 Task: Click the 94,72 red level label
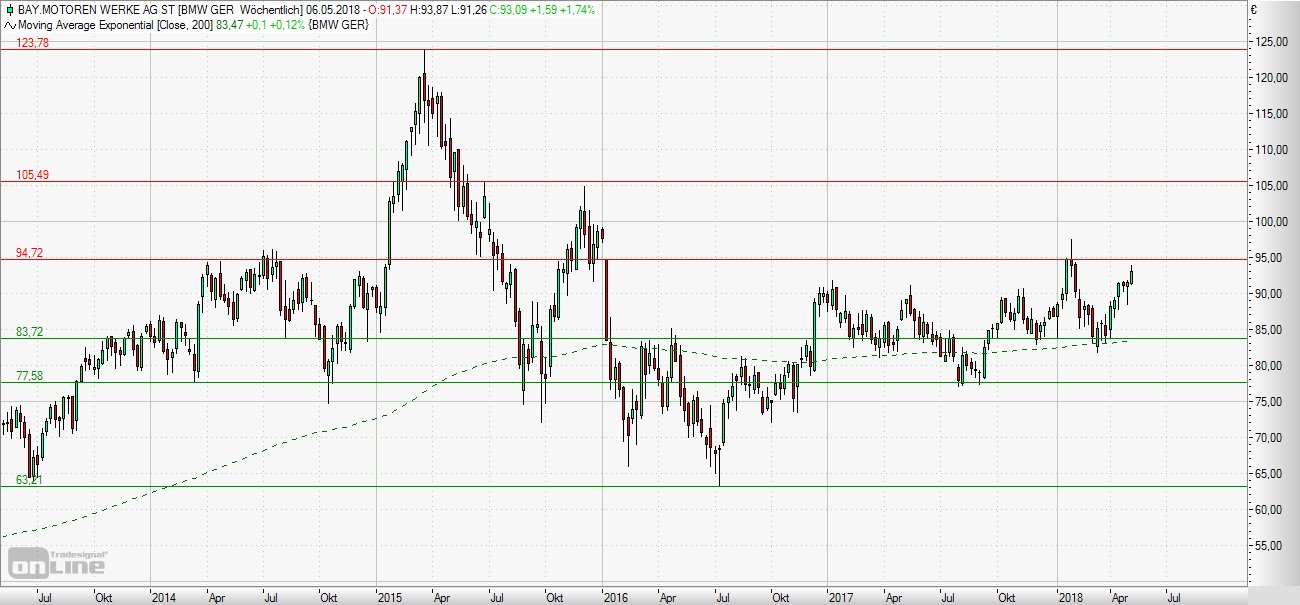29,253
